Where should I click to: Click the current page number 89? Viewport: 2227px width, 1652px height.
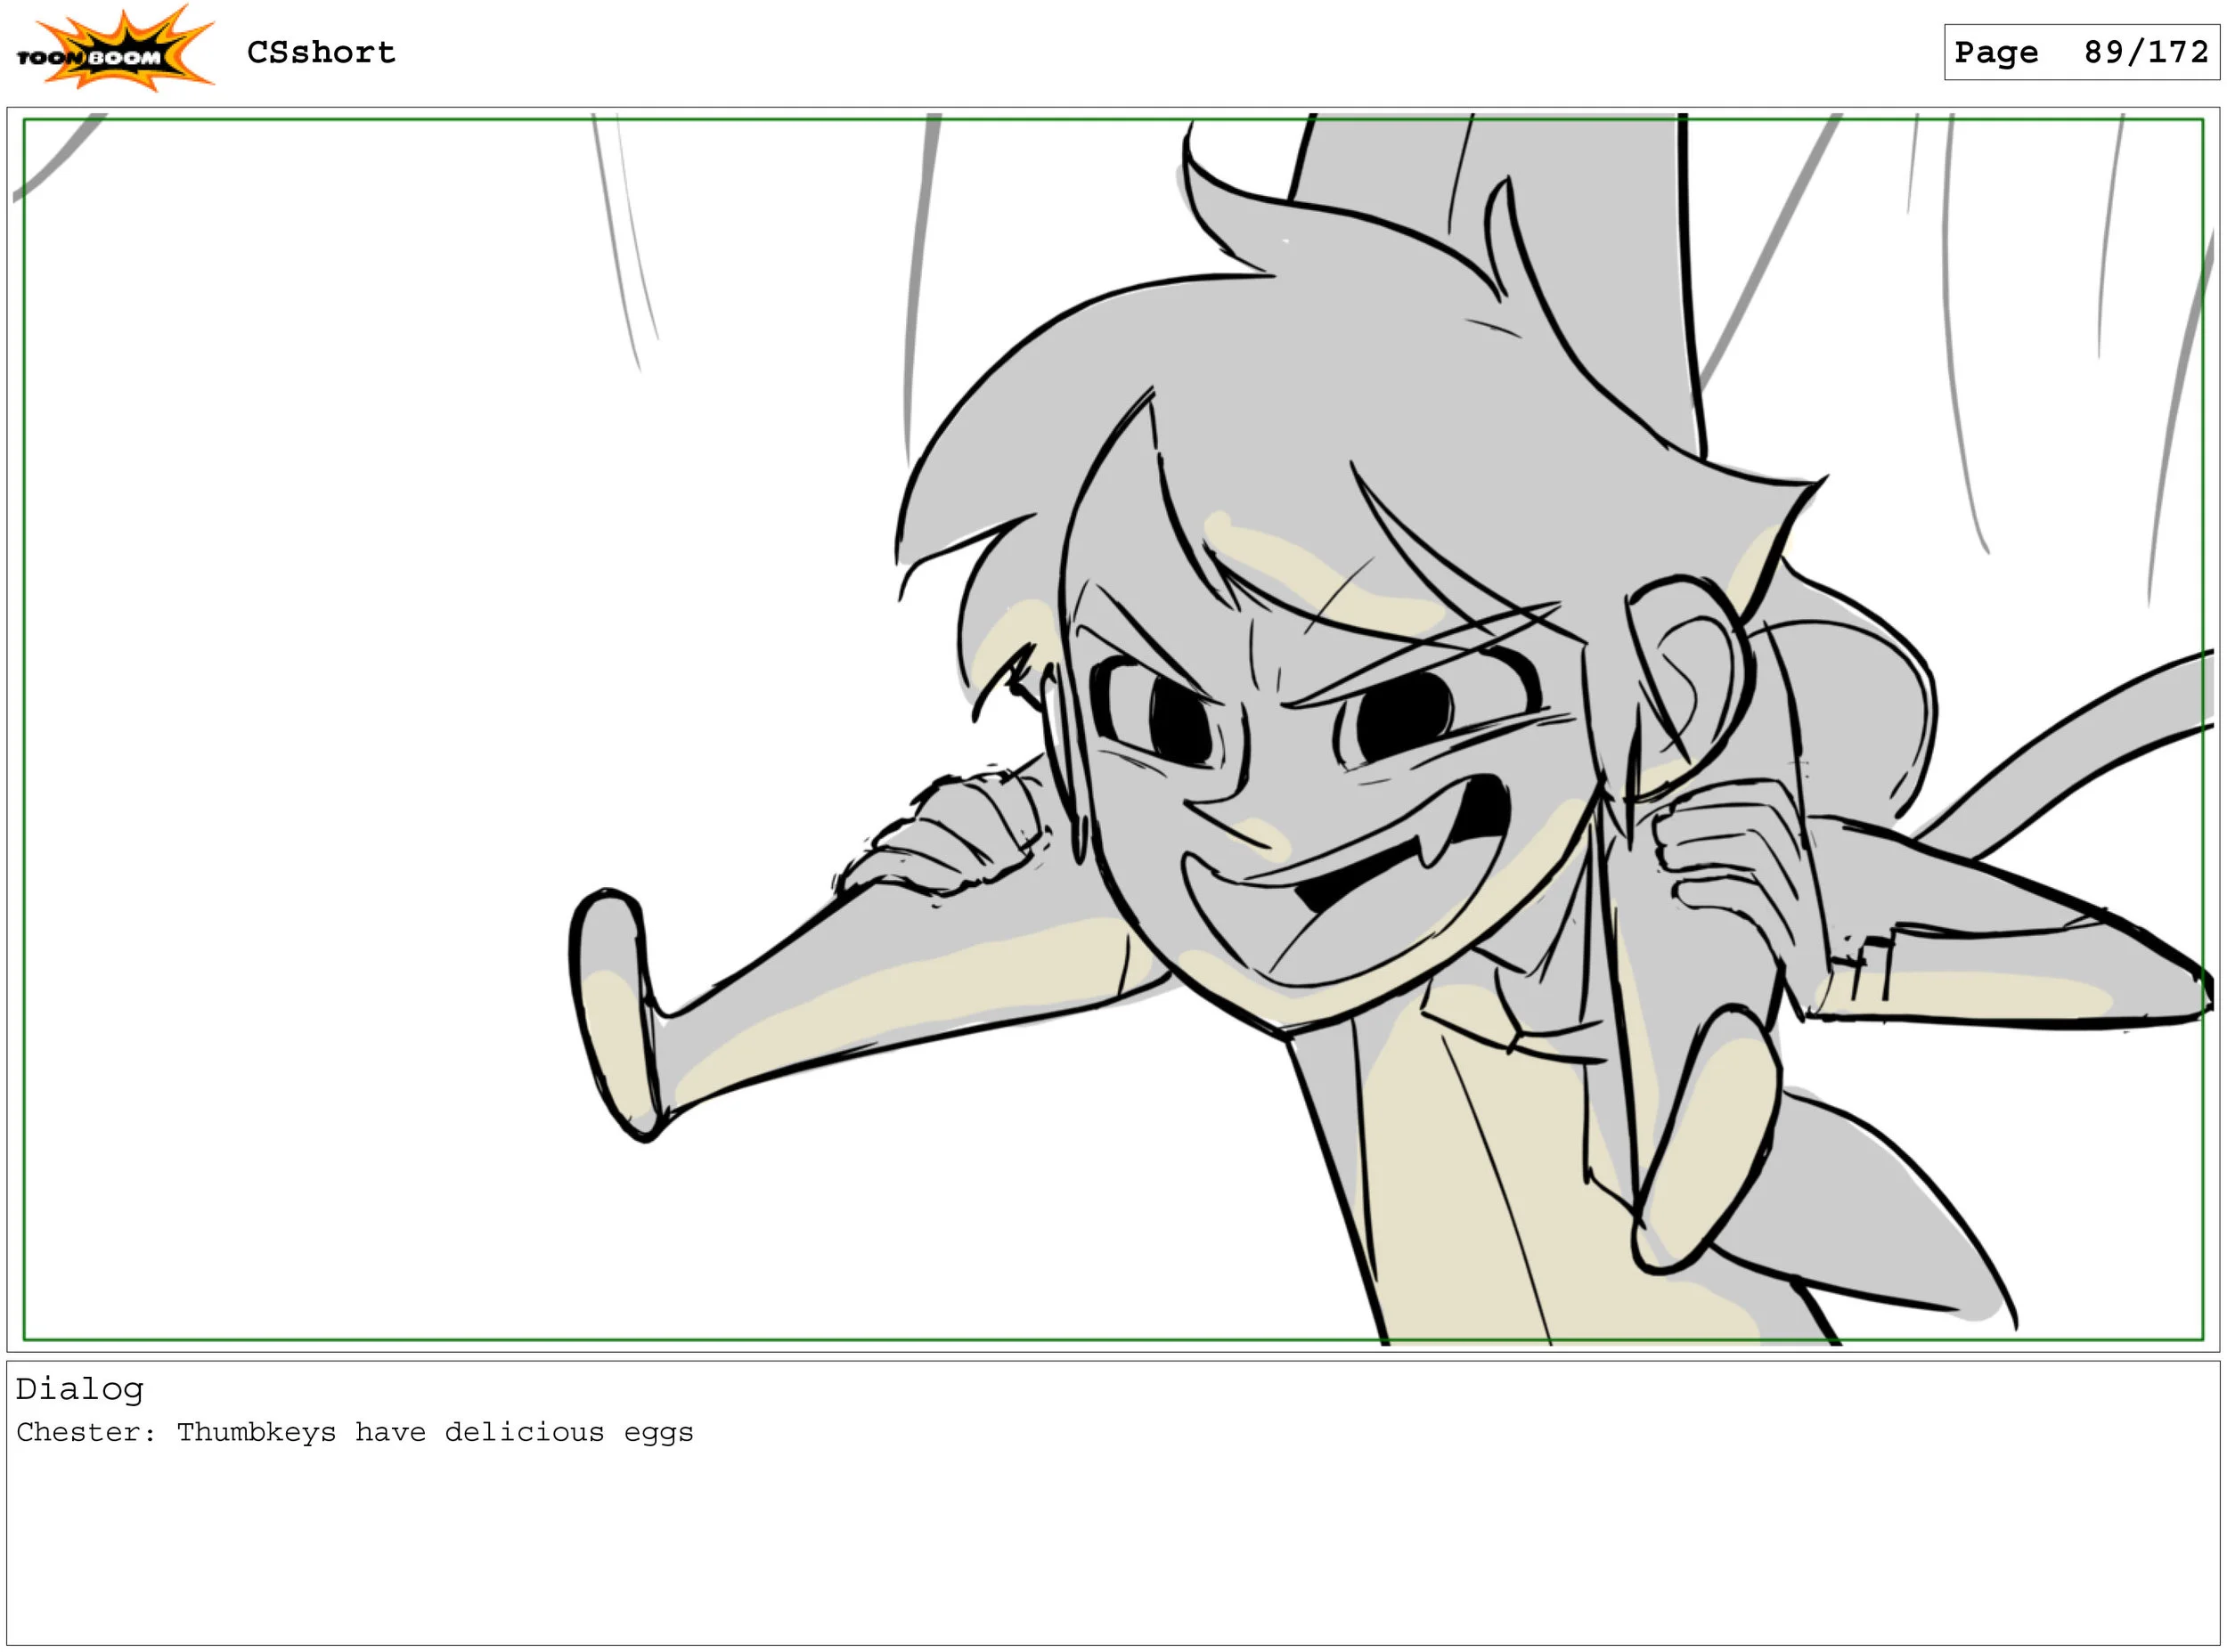pyautogui.click(x=2103, y=52)
